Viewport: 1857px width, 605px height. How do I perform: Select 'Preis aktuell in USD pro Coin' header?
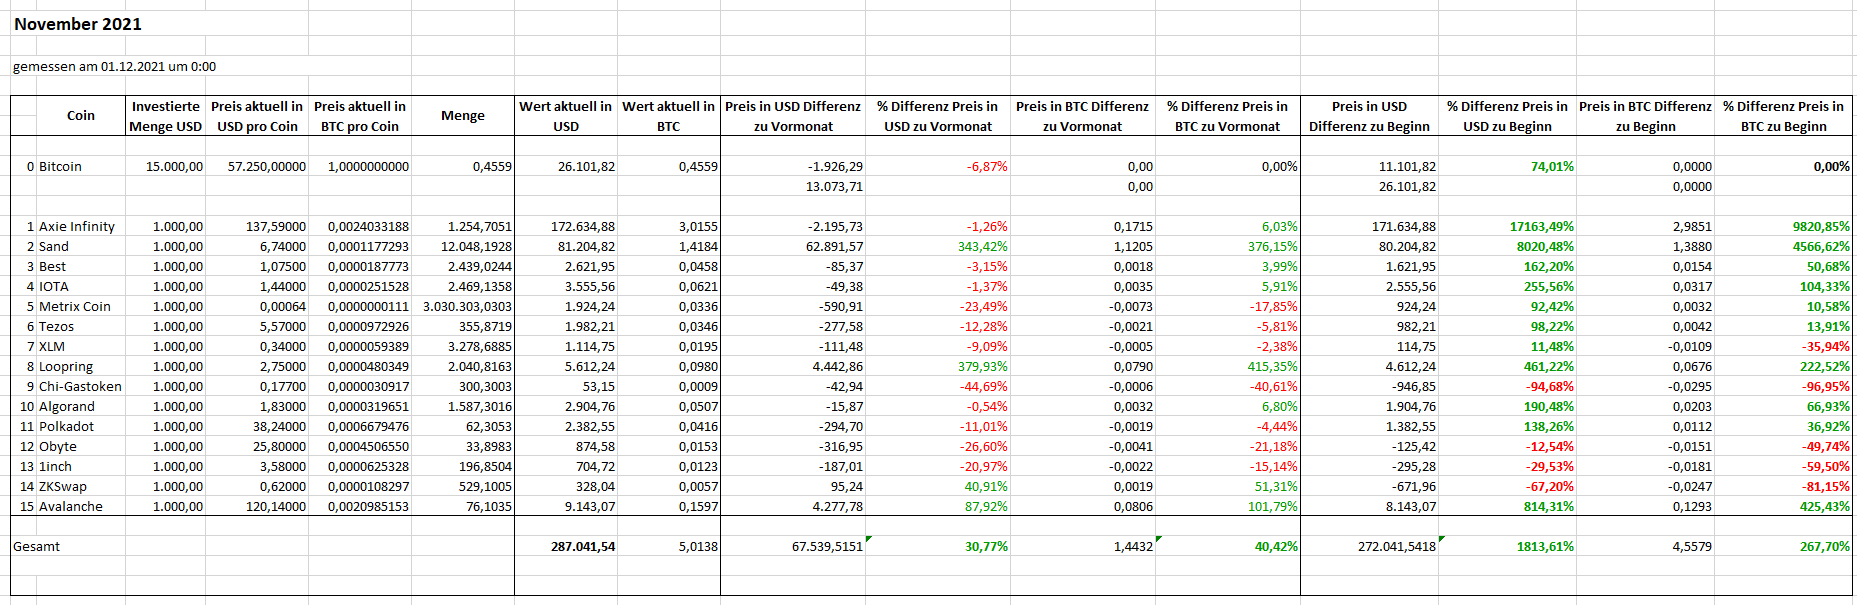click(x=257, y=116)
